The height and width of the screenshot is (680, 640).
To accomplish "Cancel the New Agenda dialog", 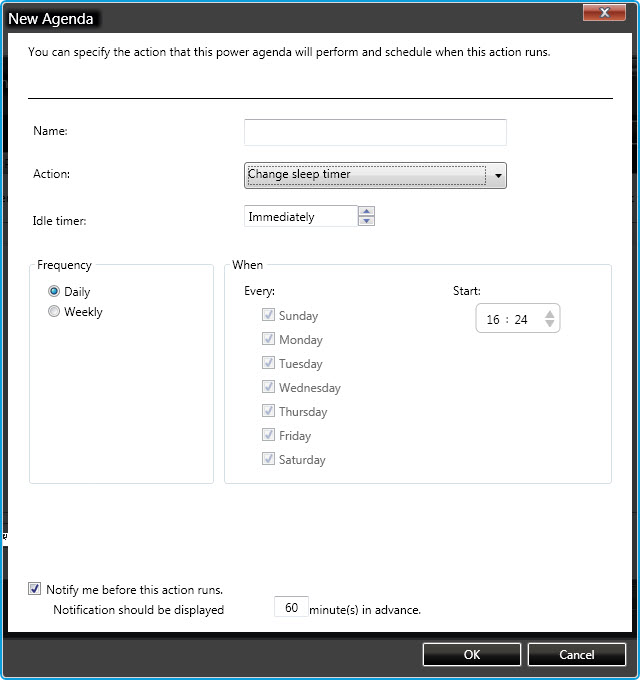I will (577, 654).
